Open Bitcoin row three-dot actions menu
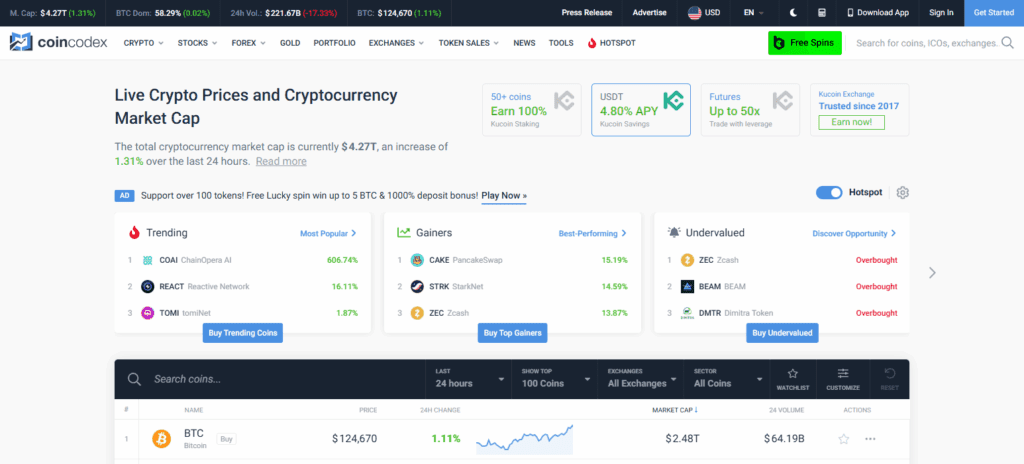This screenshot has height=464, width=1024. tap(870, 439)
